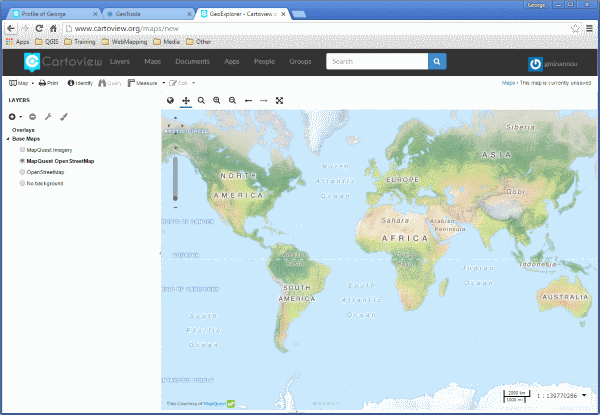
Task: Click in the Search input field
Action: pyautogui.click(x=377, y=62)
